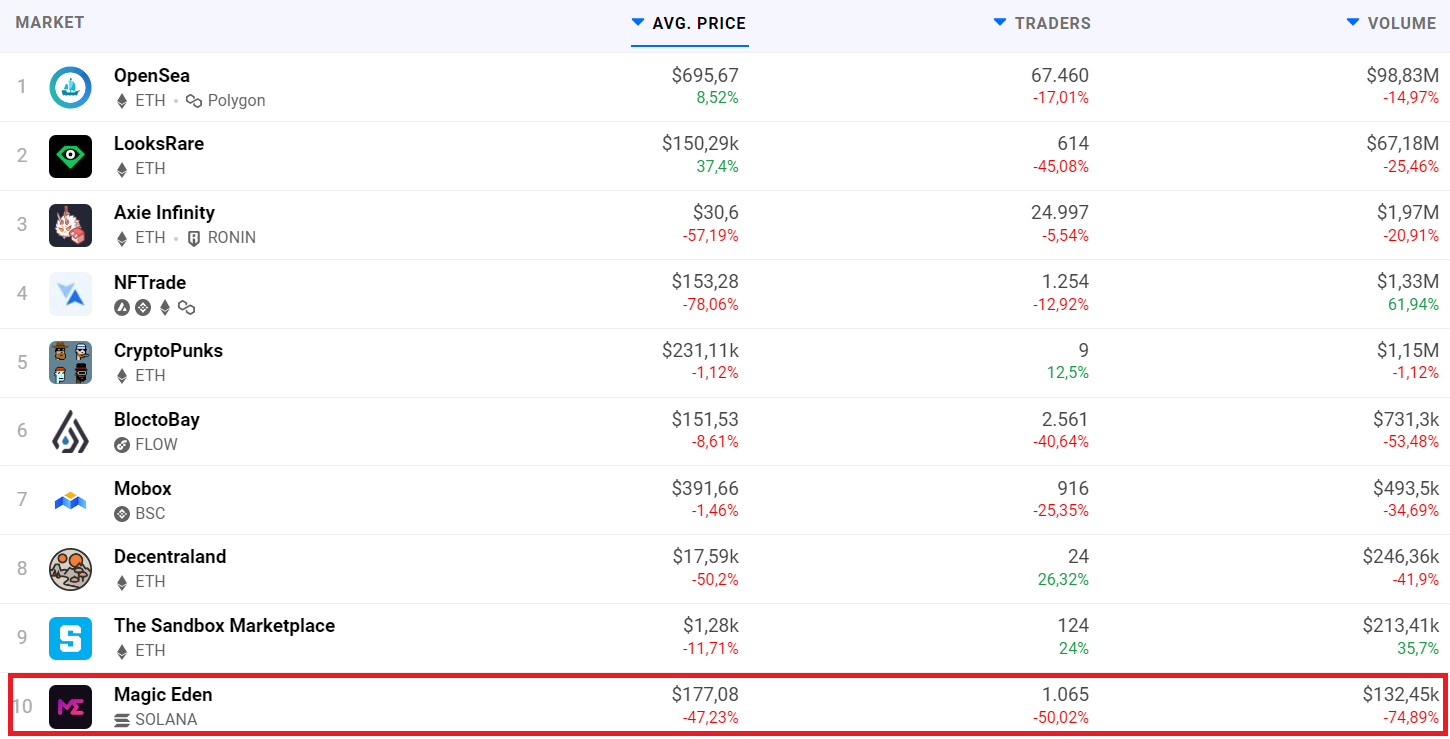This screenshot has height=739, width=1450.
Task: Click the BSC chain icon under Mobox
Action: coord(122,514)
